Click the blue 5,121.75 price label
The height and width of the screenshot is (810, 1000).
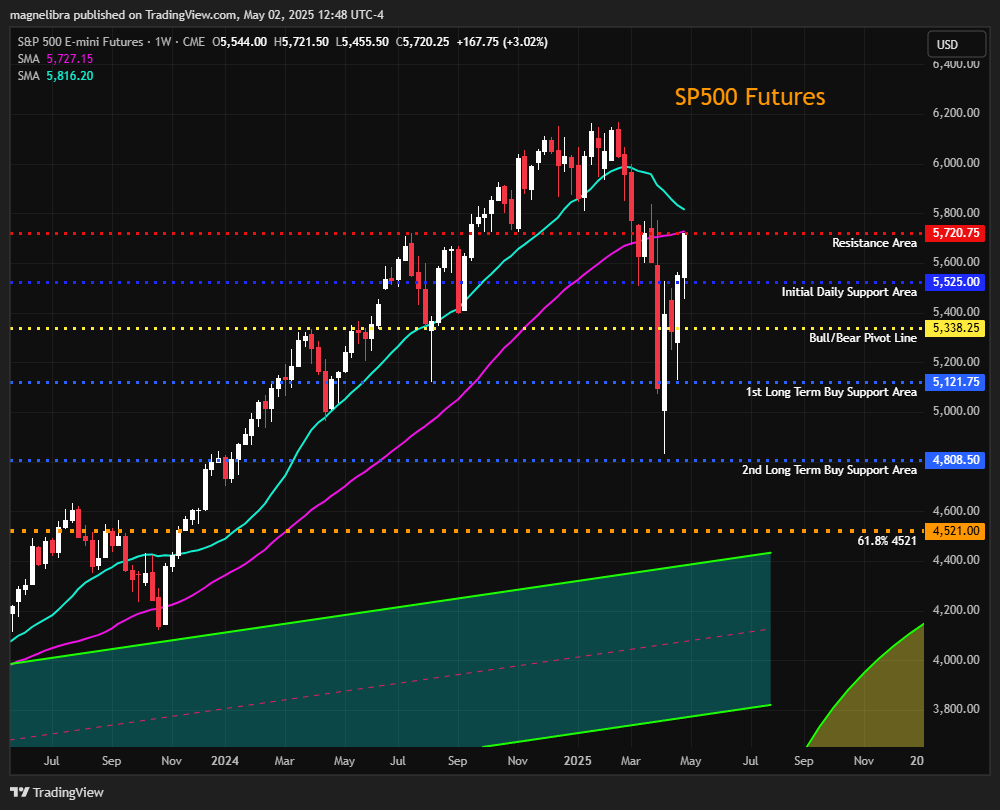[x=956, y=382]
